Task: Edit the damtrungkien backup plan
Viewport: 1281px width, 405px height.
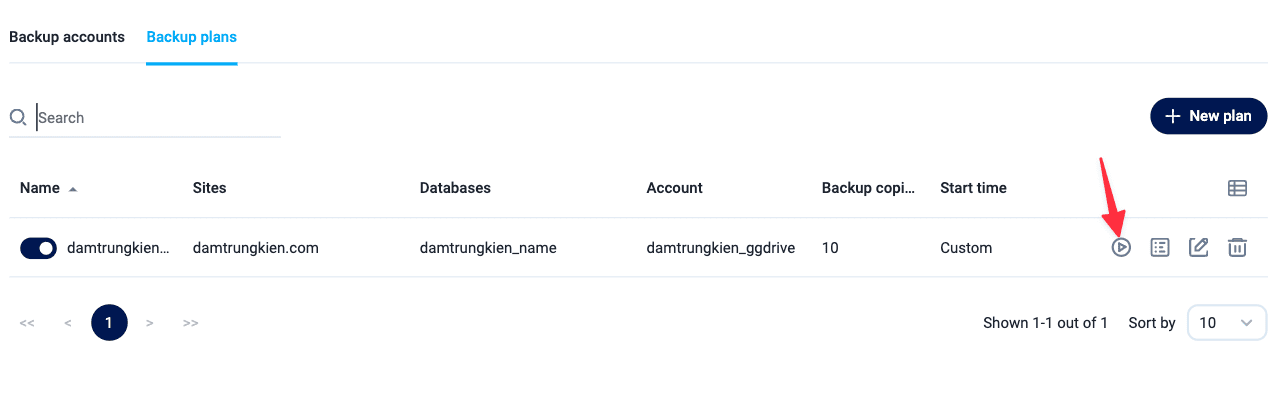Action: (x=1198, y=247)
